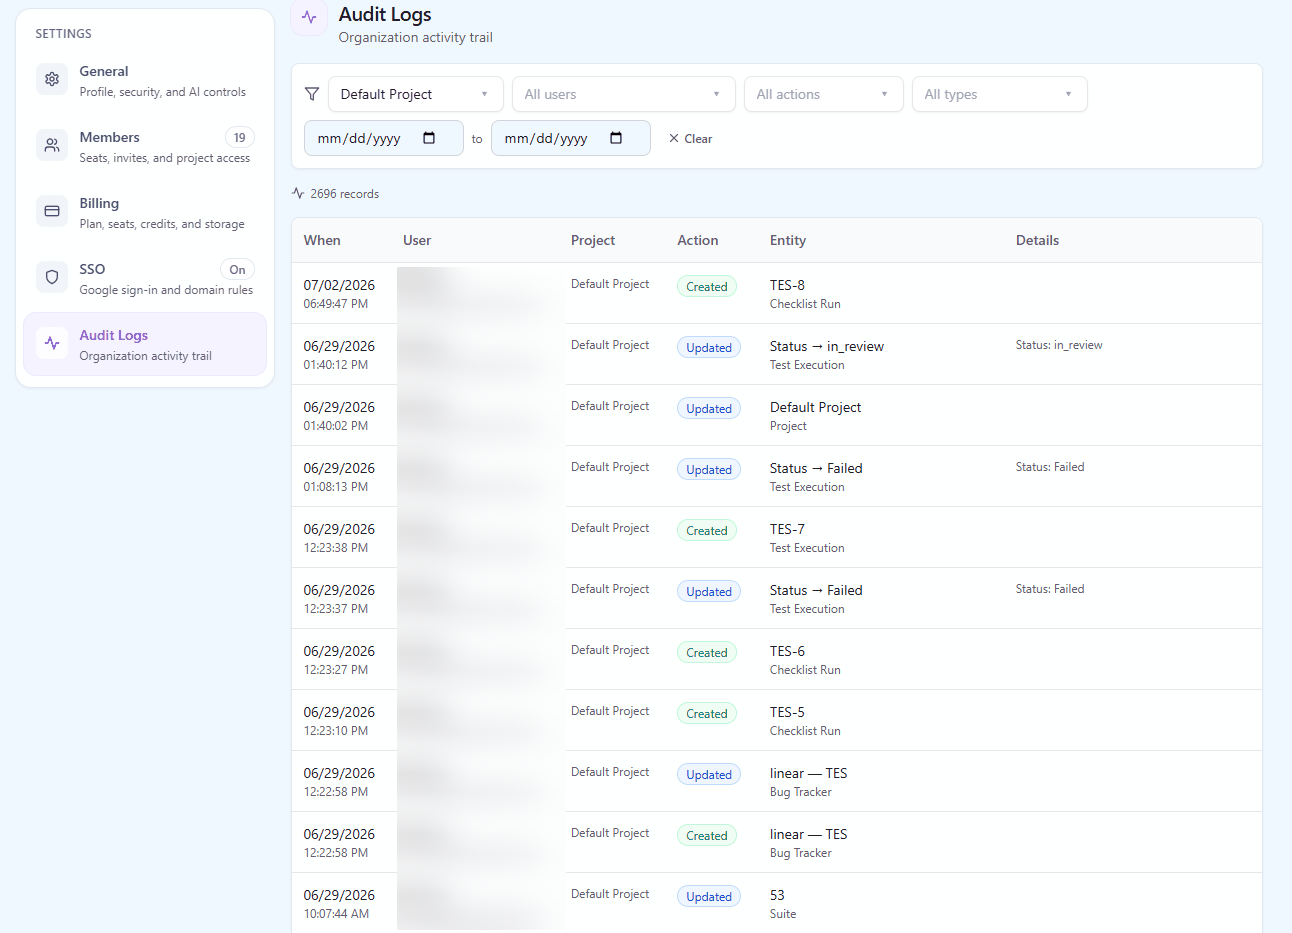This screenshot has height=933, width=1292.
Task: Click the filter funnel icon
Action: [312, 94]
